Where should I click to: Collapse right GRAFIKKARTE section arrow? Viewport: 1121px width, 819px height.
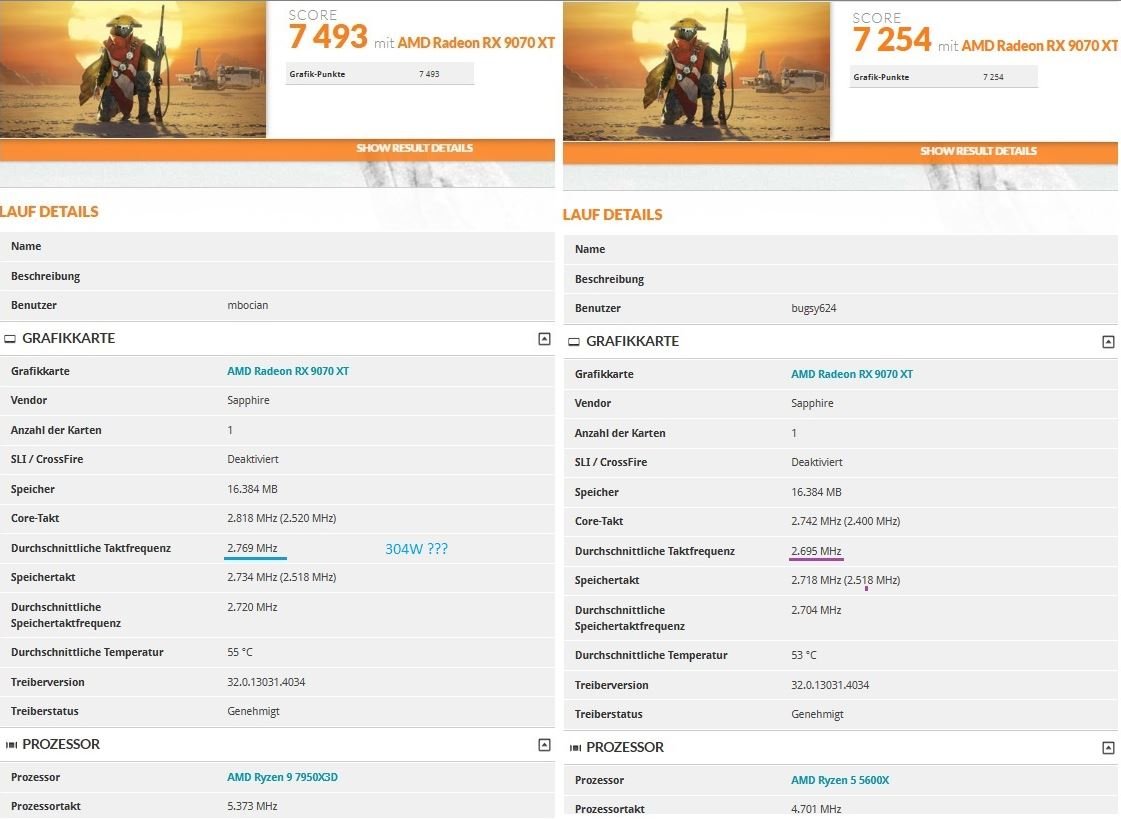(x=1108, y=342)
